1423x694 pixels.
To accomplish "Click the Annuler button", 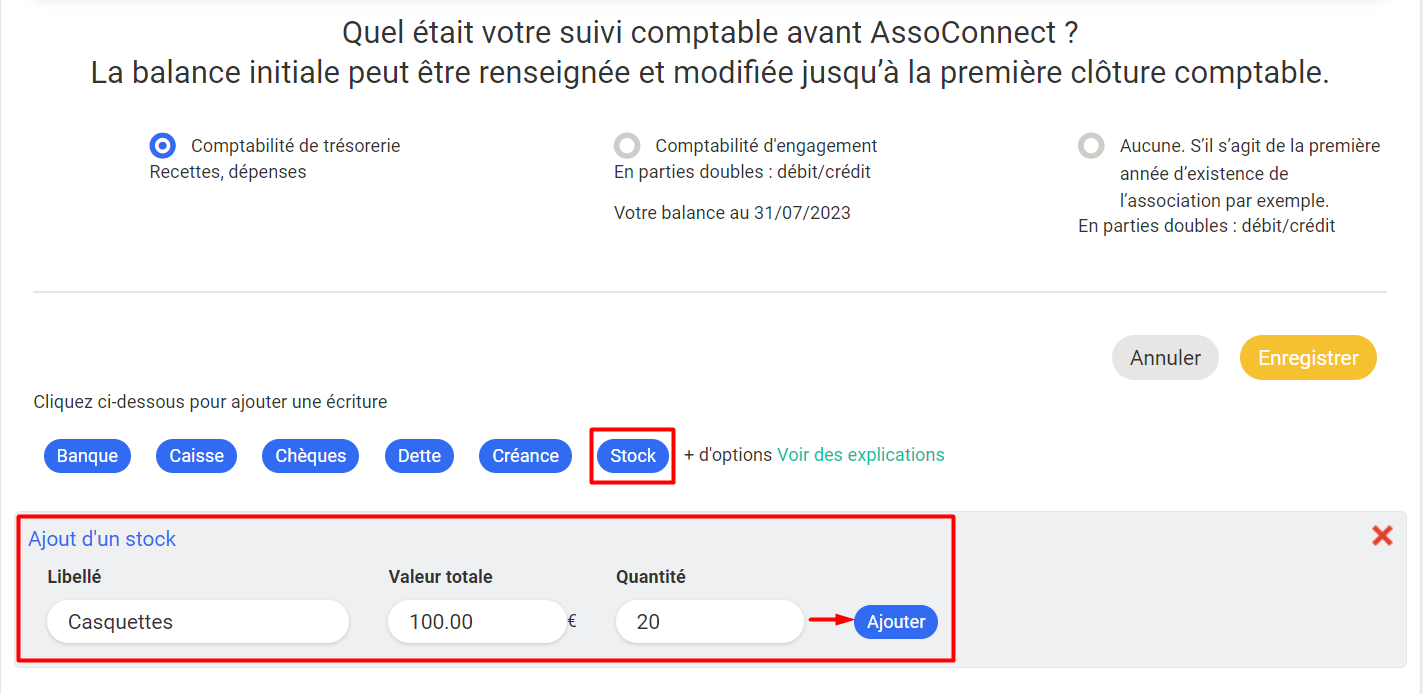I will [x=1165, y=358].
